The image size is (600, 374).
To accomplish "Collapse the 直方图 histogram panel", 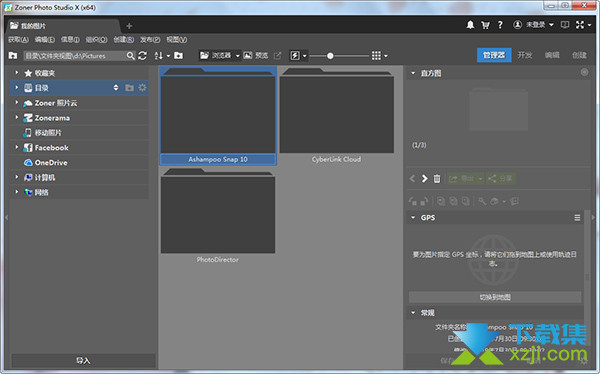I will tap(413, 73).
